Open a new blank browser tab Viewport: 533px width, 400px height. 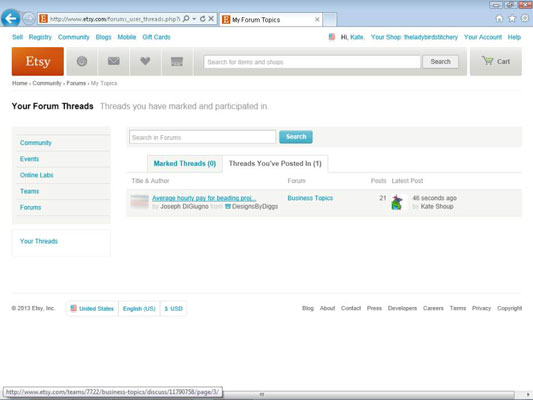pos(329,20)
